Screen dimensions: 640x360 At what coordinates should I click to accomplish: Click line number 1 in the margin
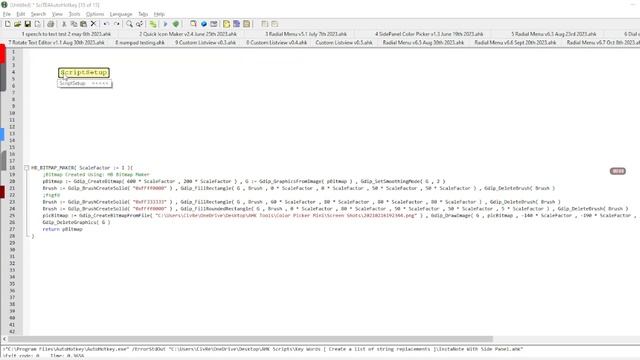tap(13, 52)
